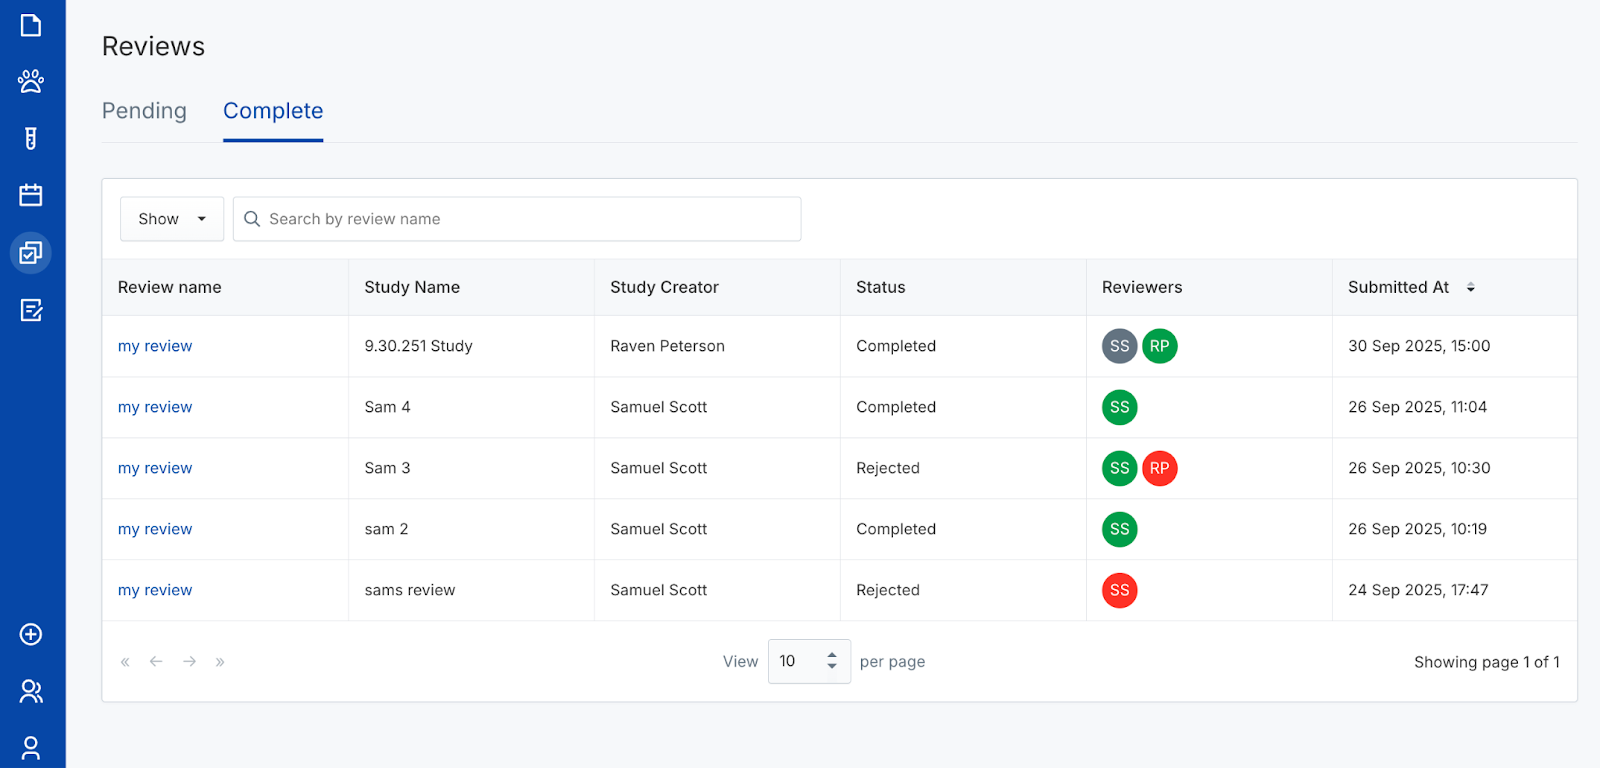Click the red RP reviewer badge
The image size is (1600, 768).
click(x=1159, y=468)
